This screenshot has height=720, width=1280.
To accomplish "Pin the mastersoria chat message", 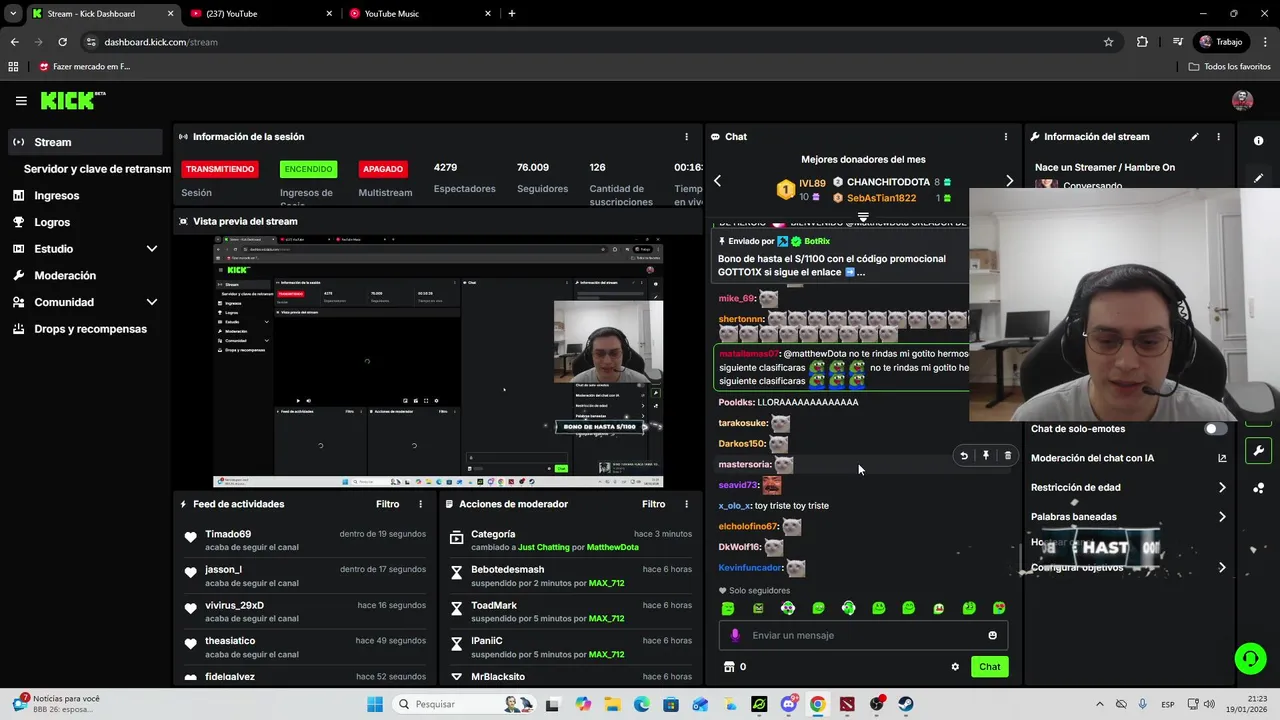I will click(x=986, y=456).
